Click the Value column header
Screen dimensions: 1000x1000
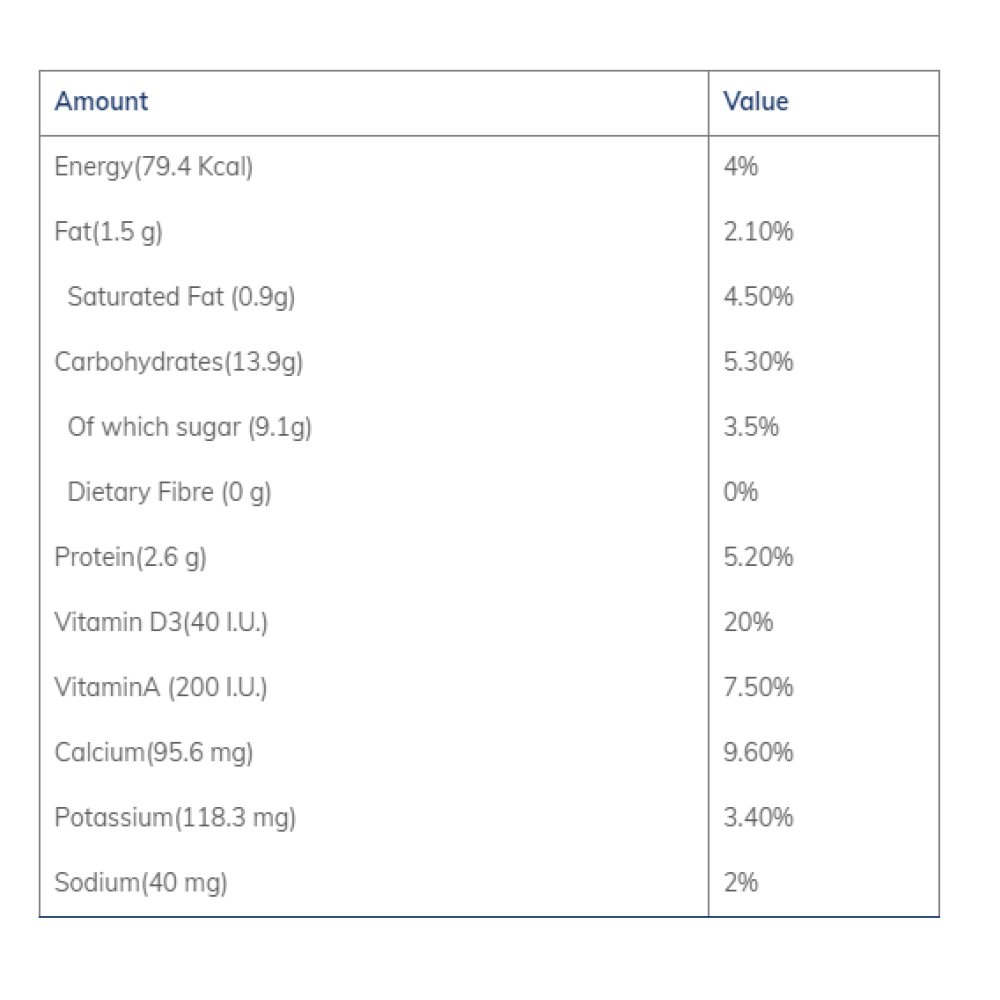tap(756, 102)
